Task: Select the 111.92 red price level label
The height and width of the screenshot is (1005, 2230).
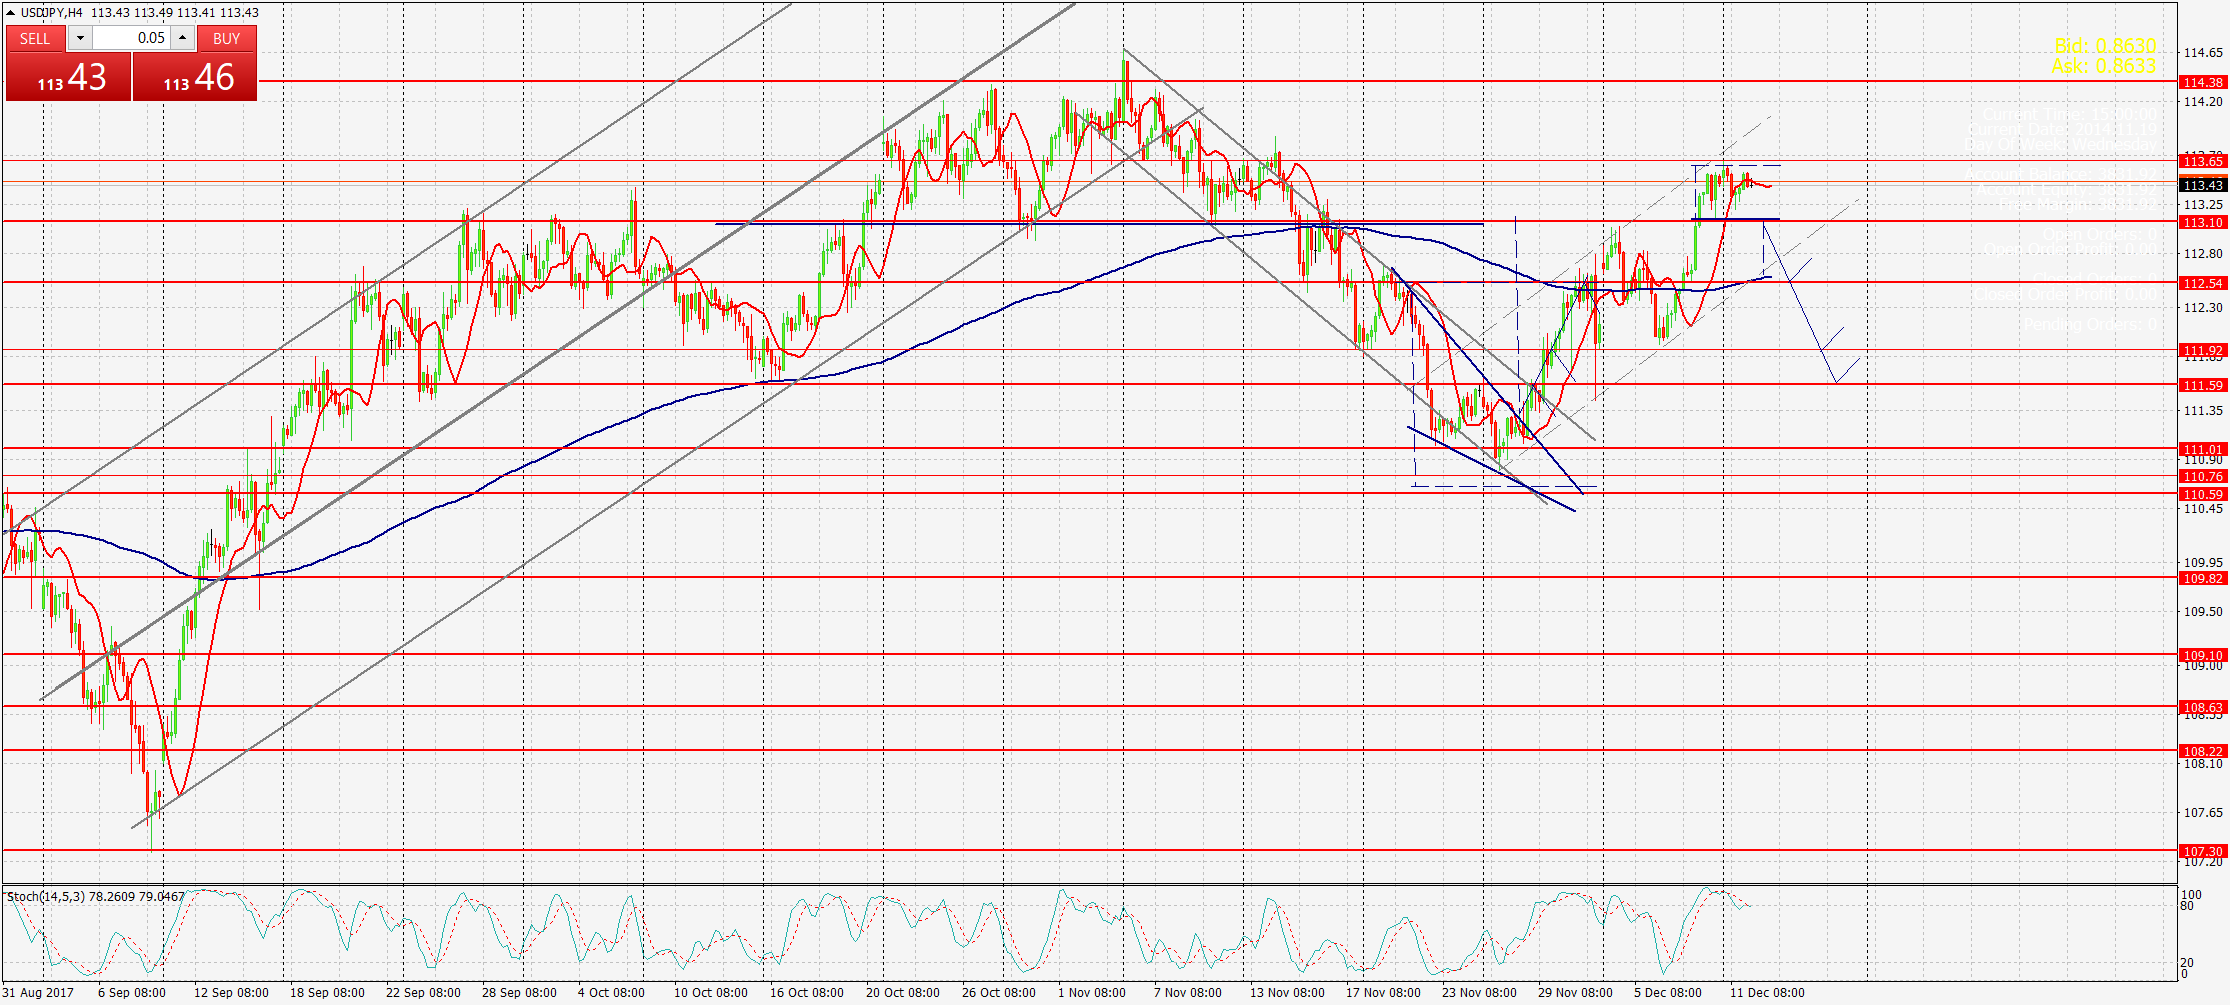Action: coord(2203,351)
